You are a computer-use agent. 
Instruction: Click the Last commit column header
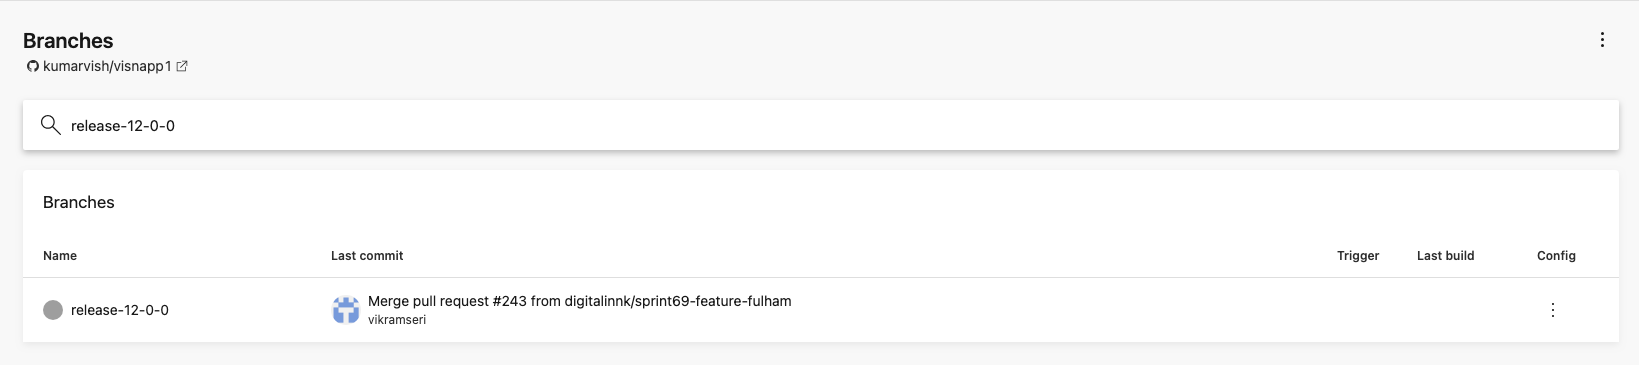tap(367, 256)
